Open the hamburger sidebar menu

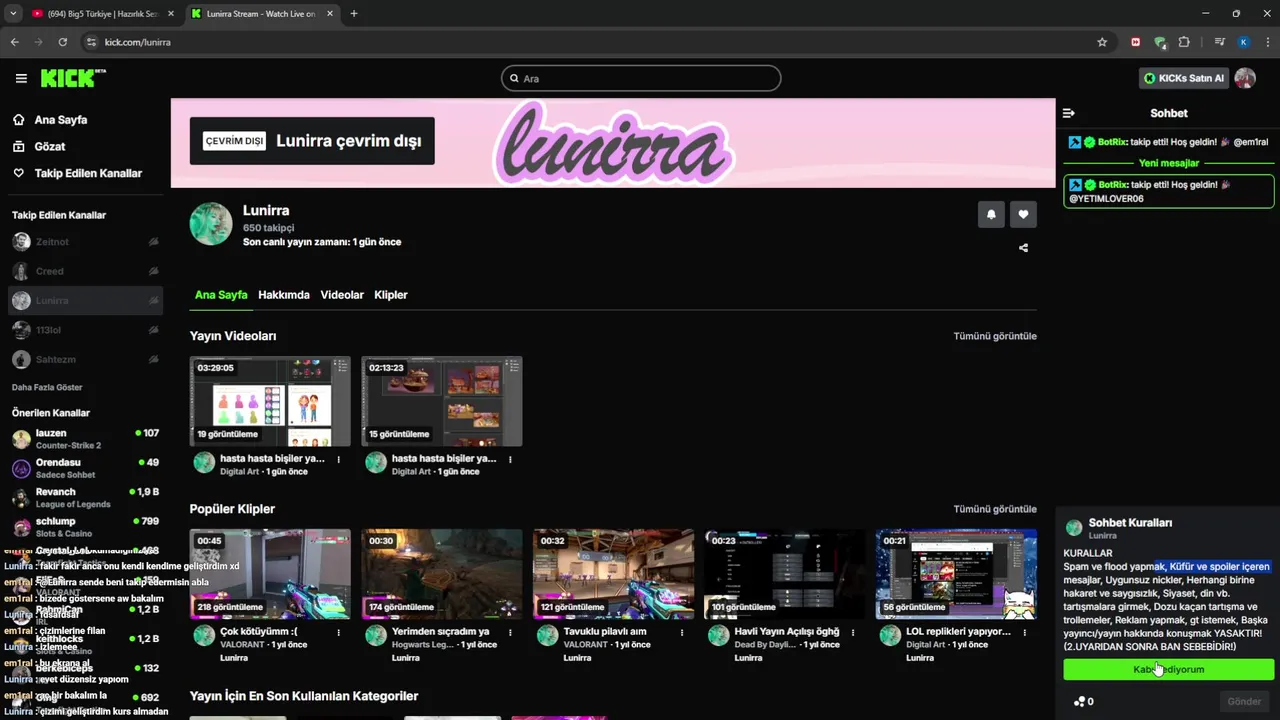click(x=21, y=78)
